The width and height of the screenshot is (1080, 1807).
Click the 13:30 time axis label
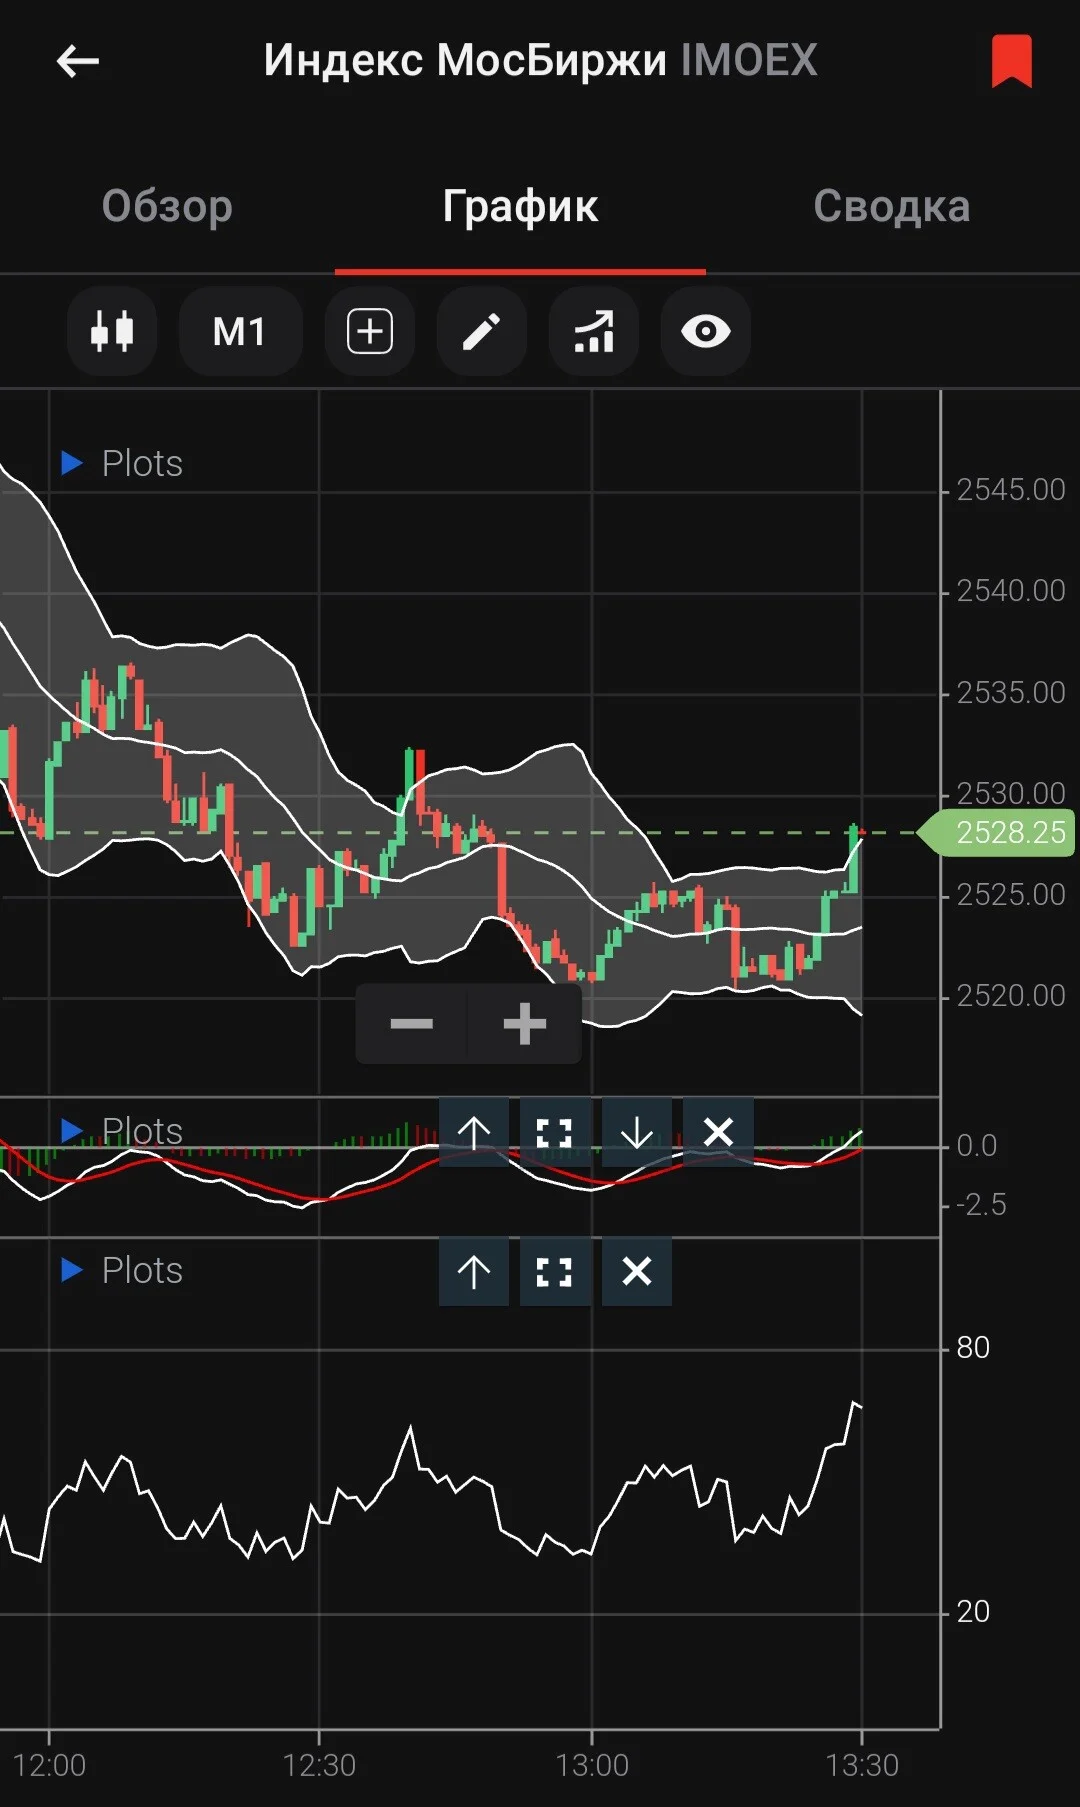(862, 1765)
